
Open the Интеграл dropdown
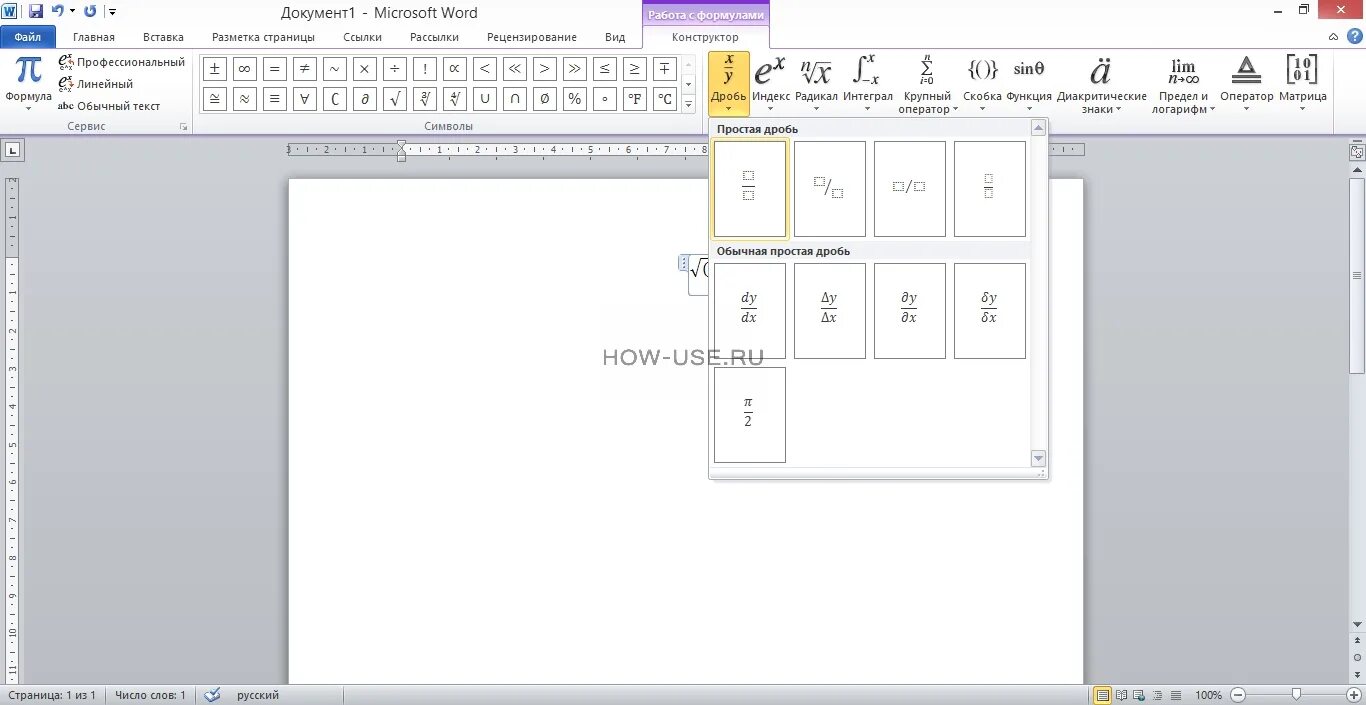[x=867, y=84]
